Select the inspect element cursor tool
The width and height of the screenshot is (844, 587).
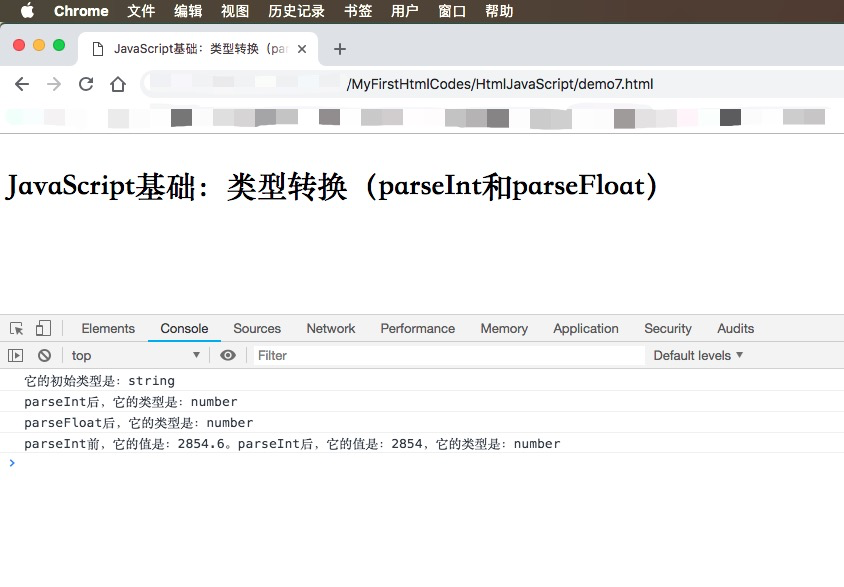17,328
